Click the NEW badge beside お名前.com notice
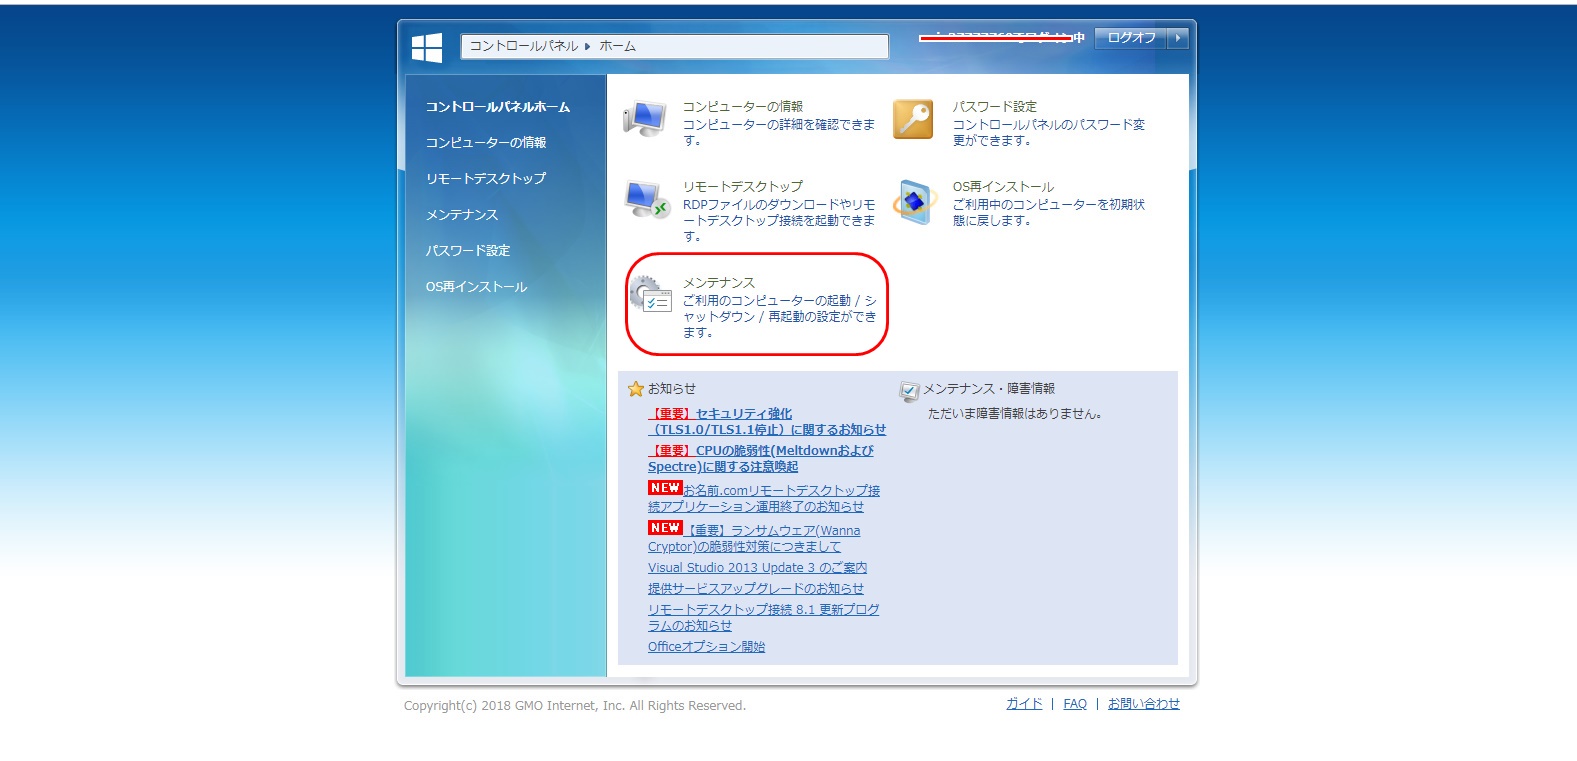1577x761 pixels. pyautogui.click(x=665, y=488)
